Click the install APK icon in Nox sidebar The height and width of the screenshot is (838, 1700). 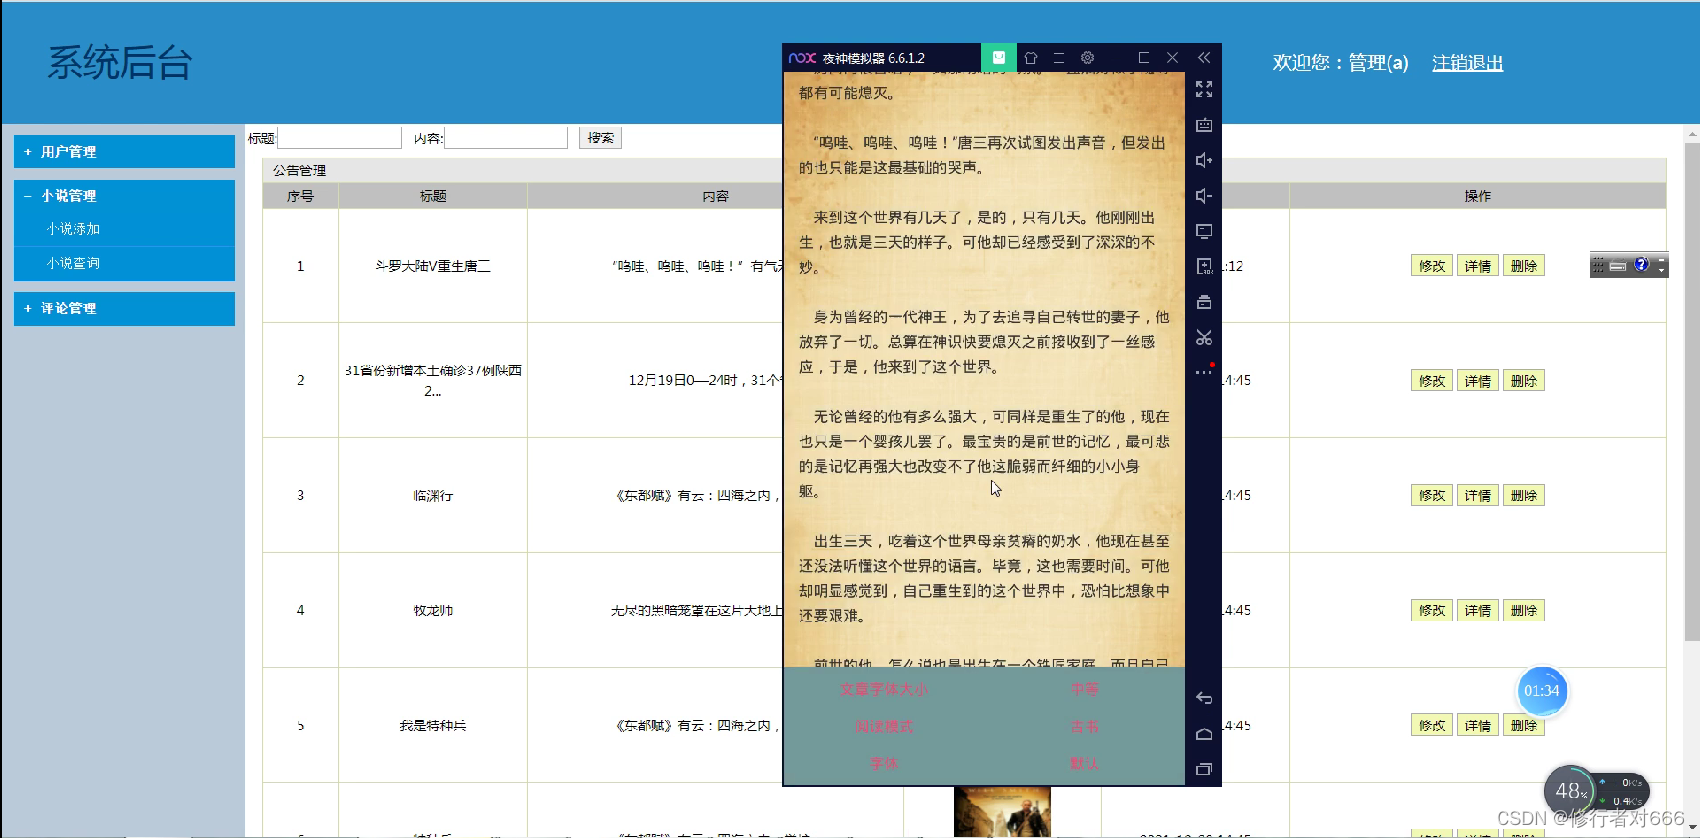pyautogui.click(x=1204, y=266)
